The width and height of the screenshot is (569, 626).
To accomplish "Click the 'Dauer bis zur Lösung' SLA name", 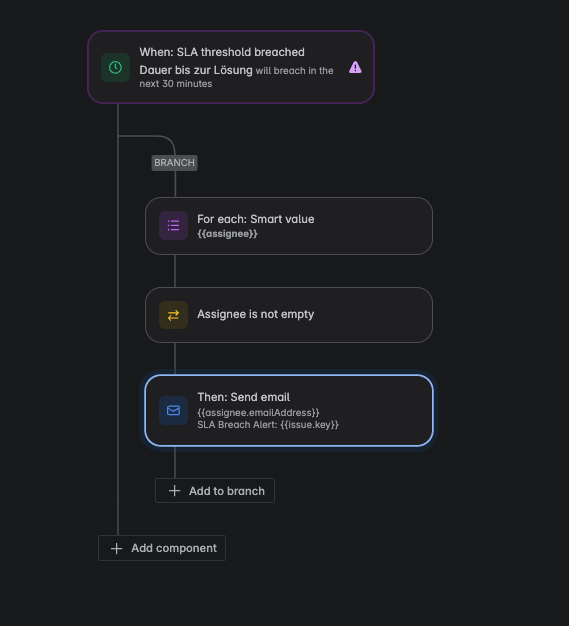I will pyautogui.click(x=196, y=70).
